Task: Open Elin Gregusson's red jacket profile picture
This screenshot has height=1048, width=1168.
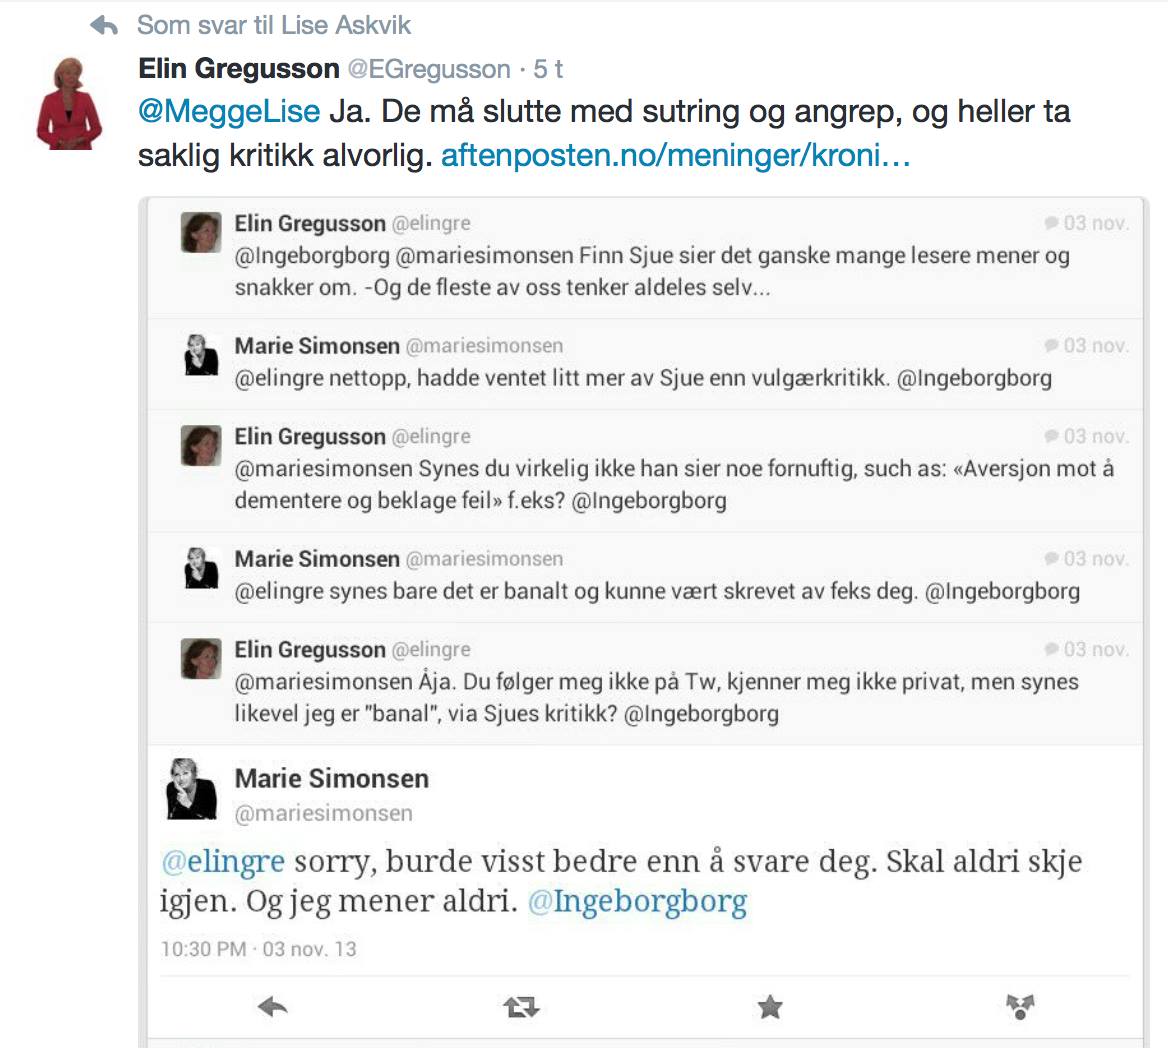Action: (x=69, y=104)
